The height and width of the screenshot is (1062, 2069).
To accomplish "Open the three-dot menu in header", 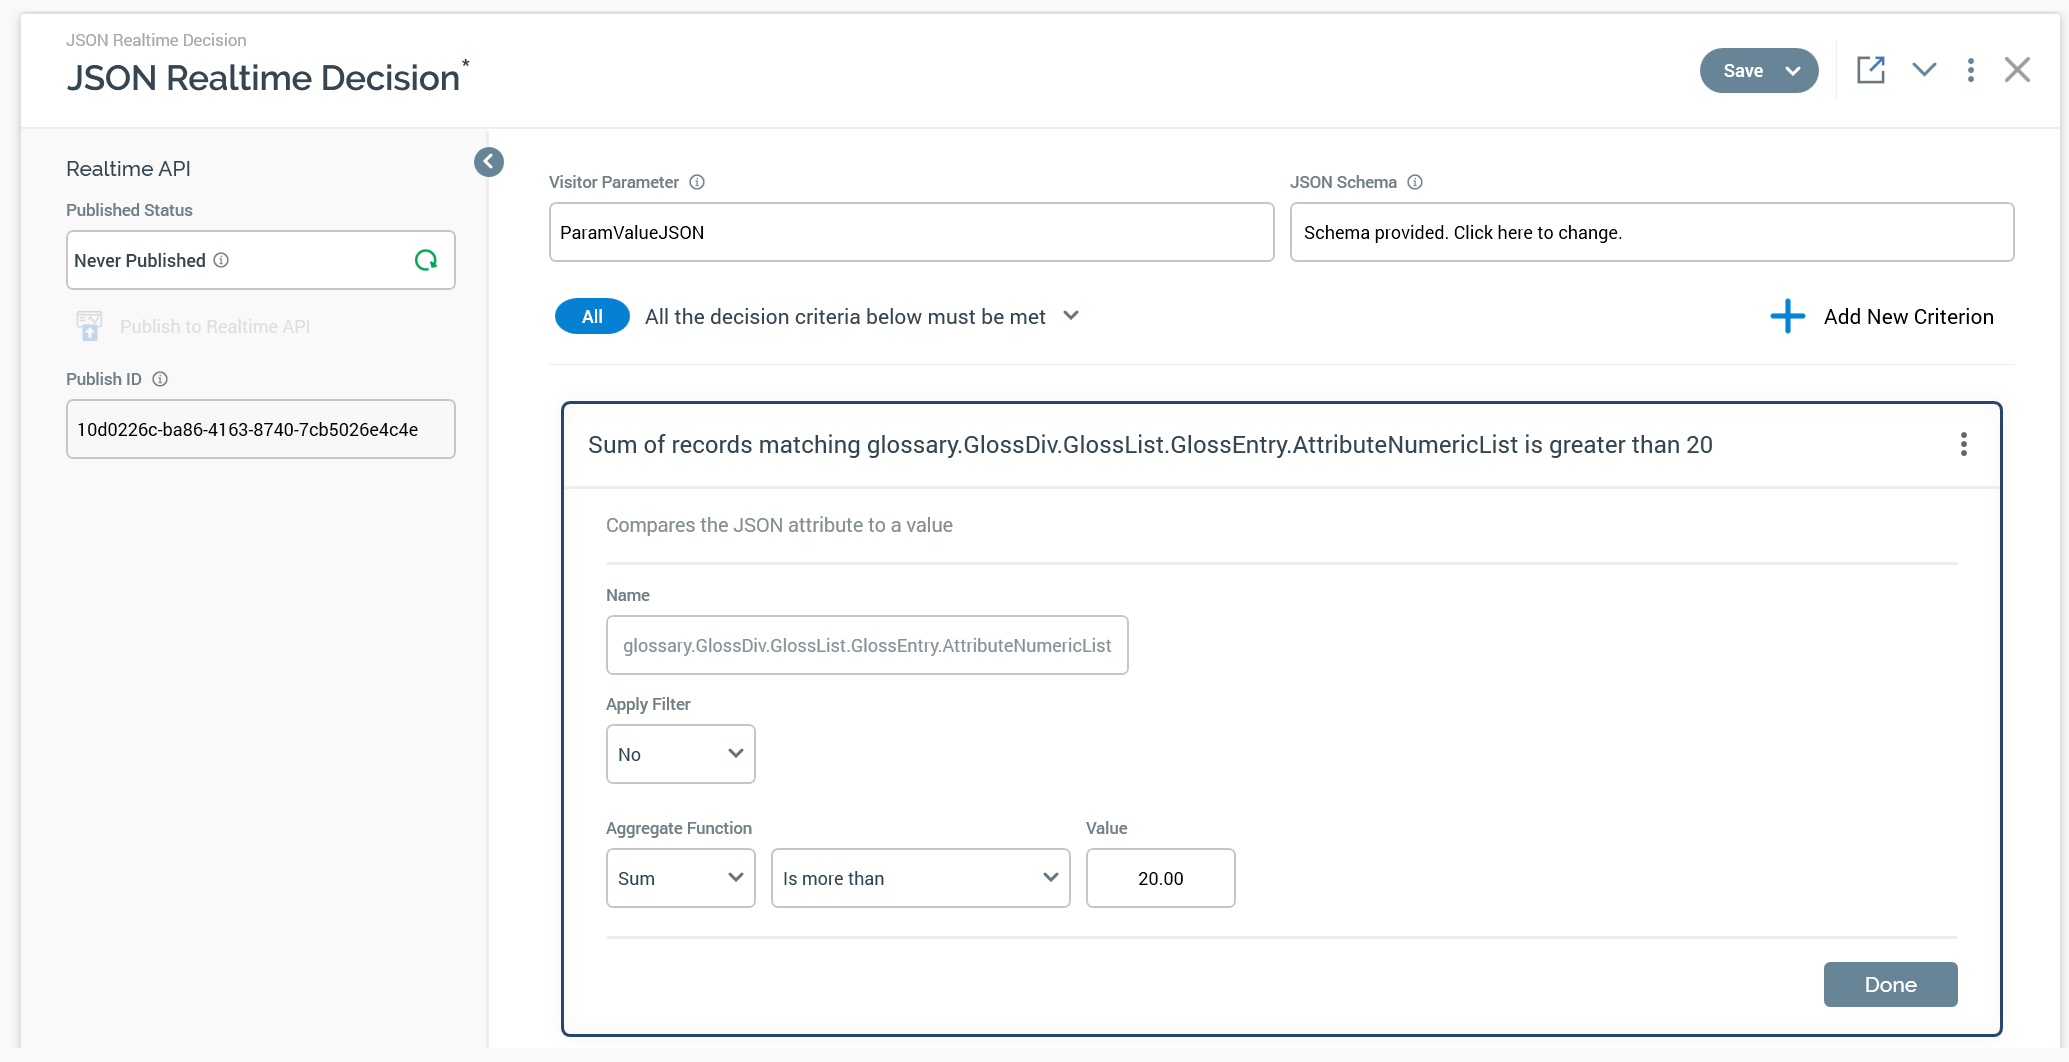I will [1970, 70].
